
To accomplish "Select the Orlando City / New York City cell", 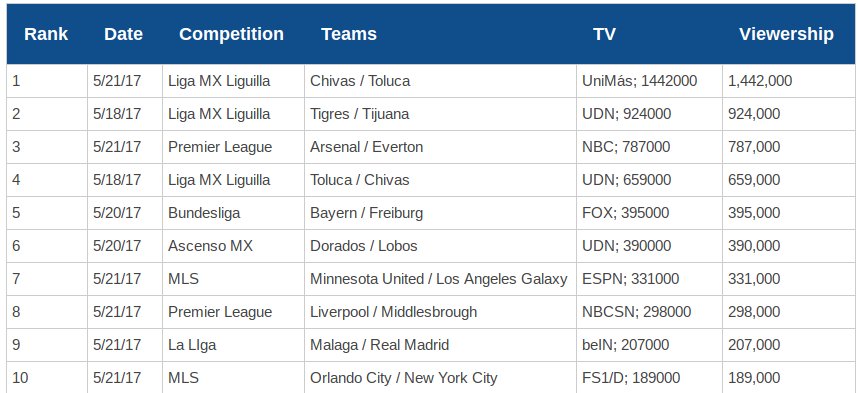I will tap(440, 377).
